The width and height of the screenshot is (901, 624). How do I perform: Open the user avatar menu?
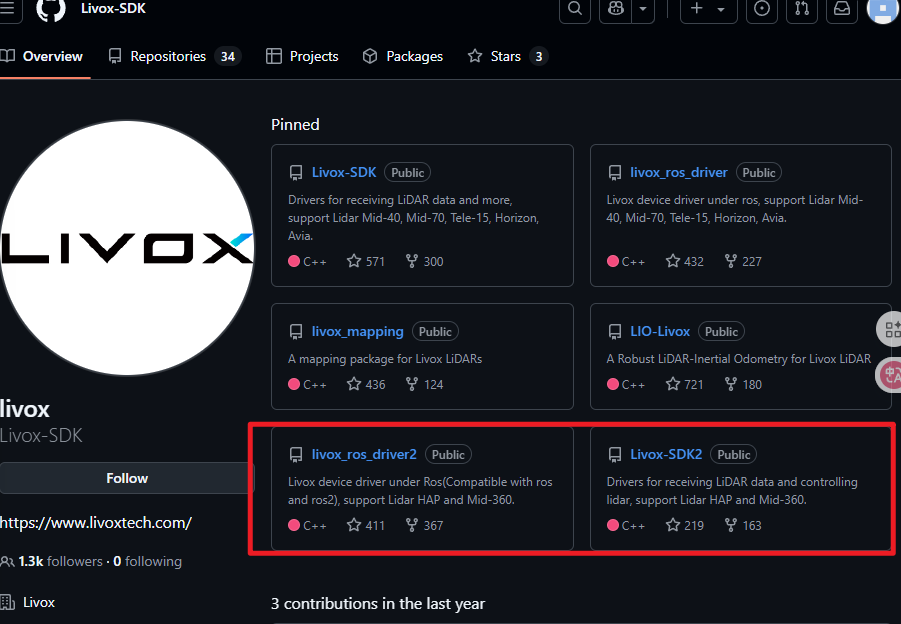click(884, 9)
